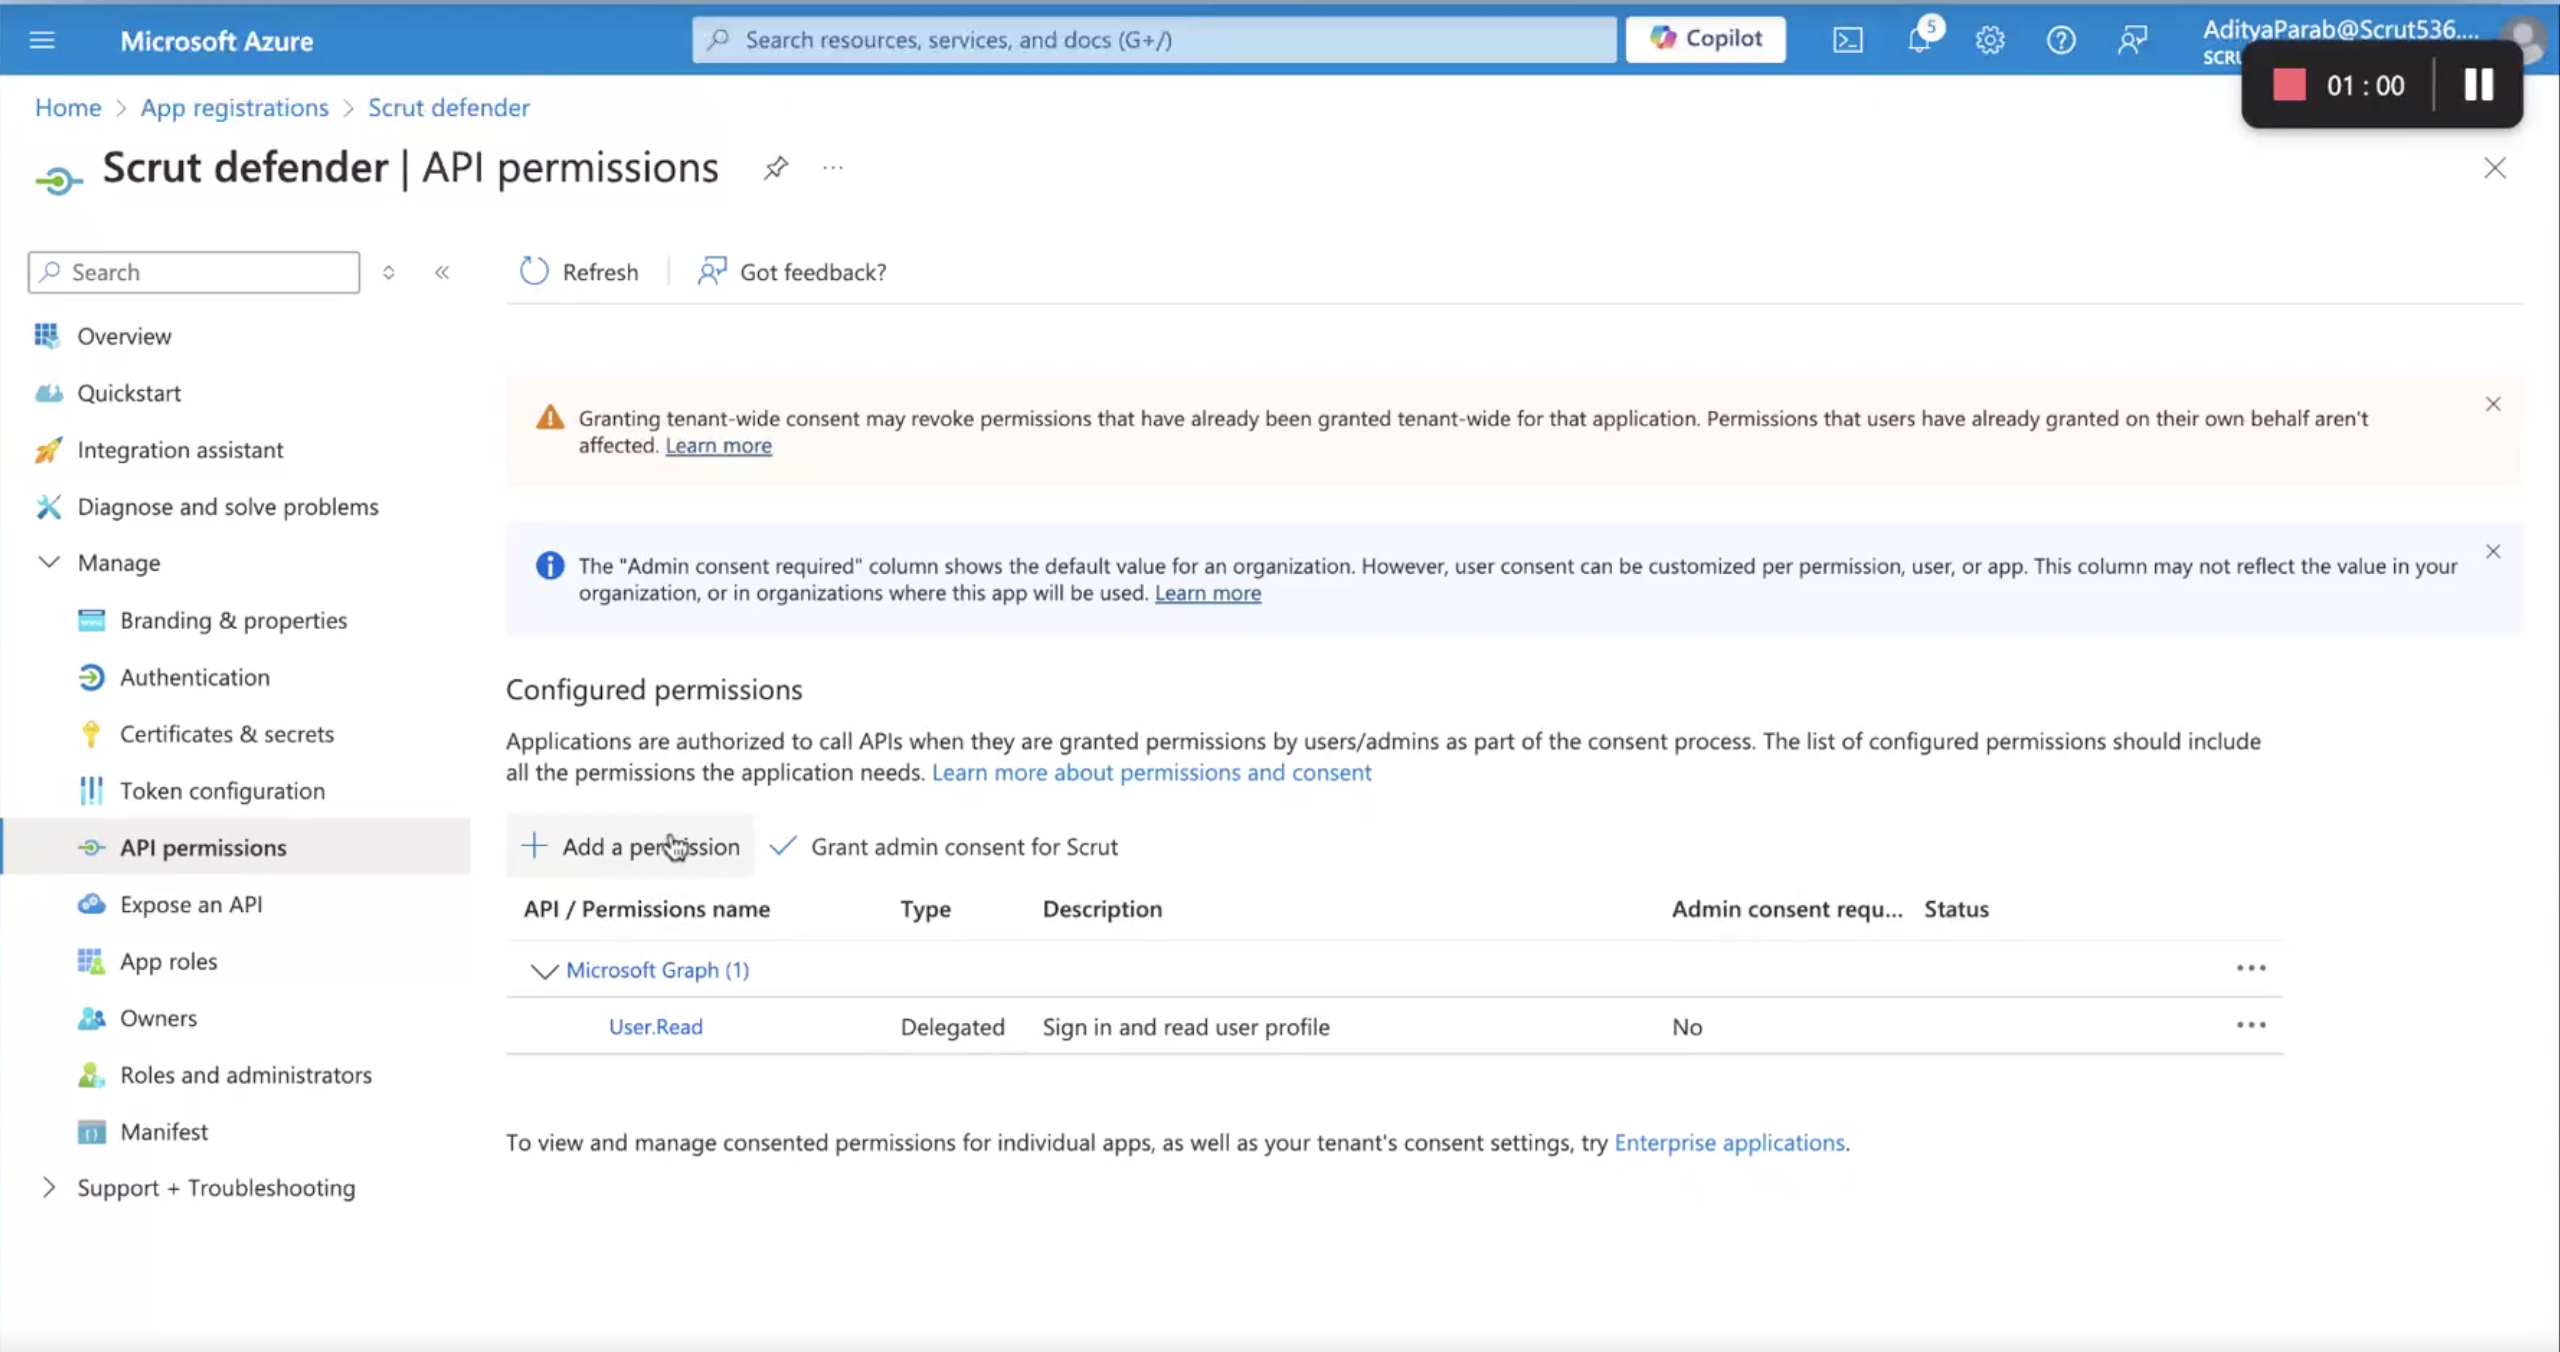Open Certificates & secrets page

coord(227,734)
